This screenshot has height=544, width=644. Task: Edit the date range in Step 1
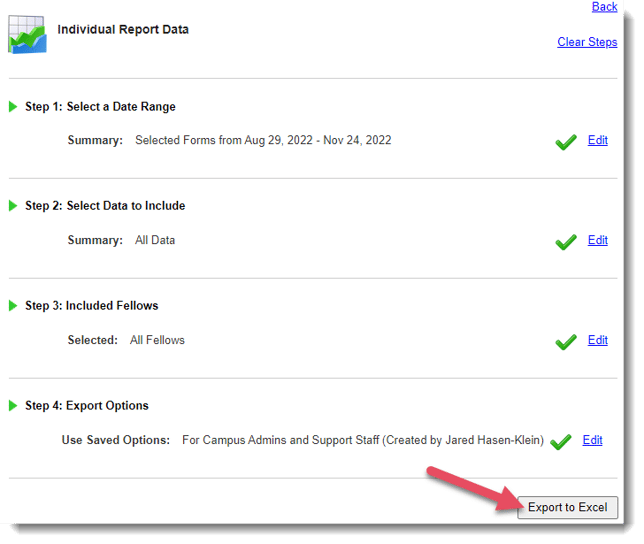pos(597,140)
